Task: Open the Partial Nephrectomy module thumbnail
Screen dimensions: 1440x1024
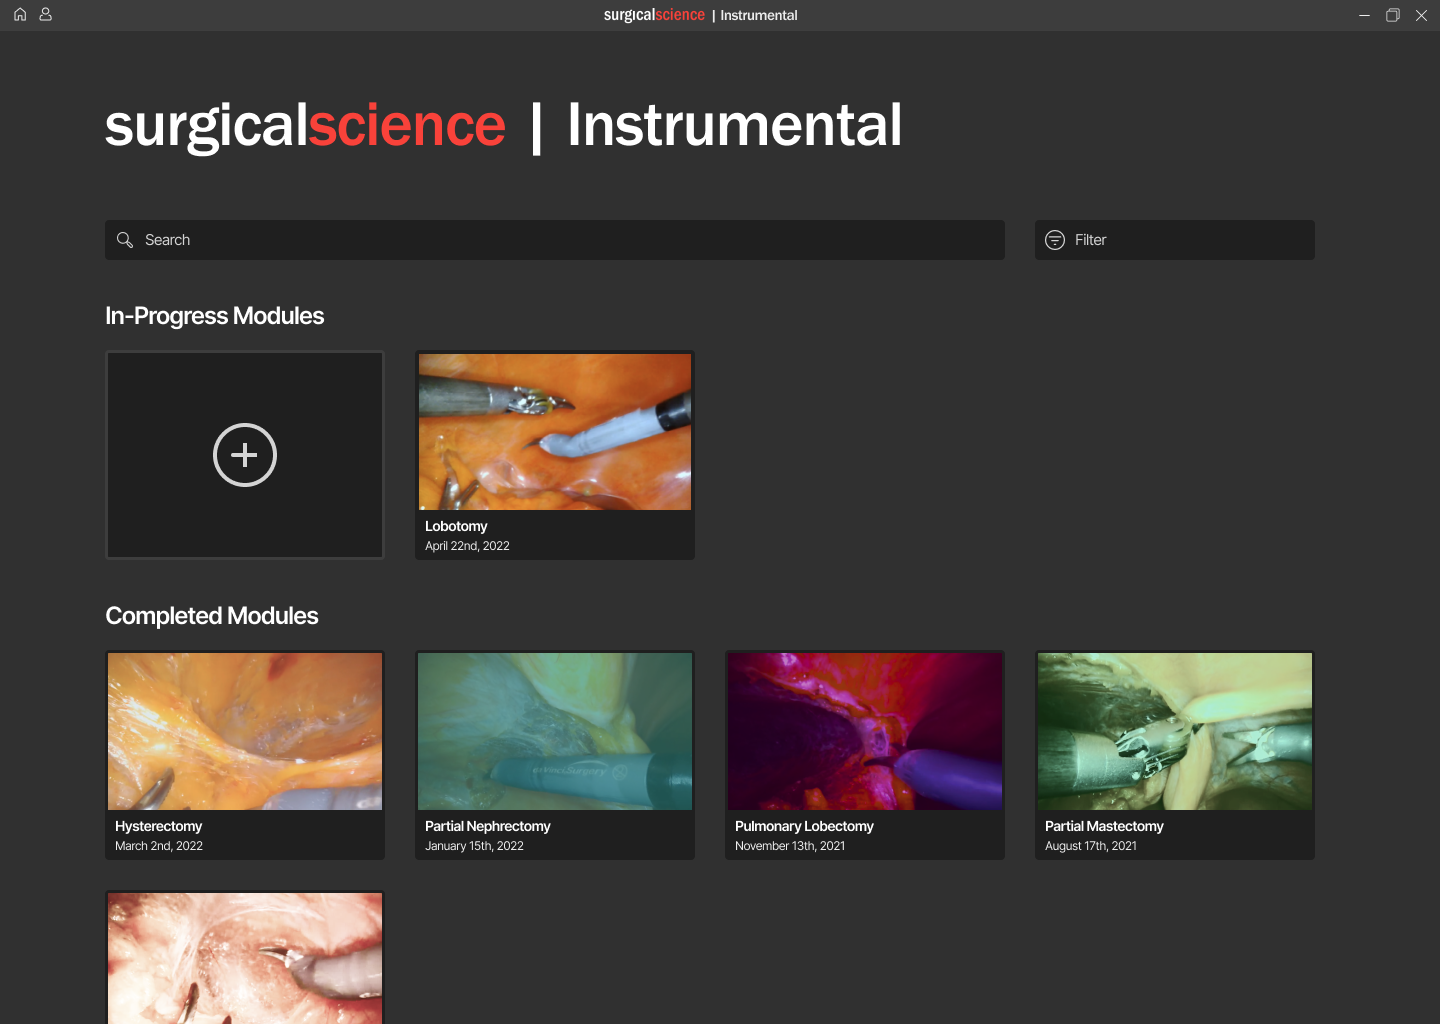Action: [555, 732]
